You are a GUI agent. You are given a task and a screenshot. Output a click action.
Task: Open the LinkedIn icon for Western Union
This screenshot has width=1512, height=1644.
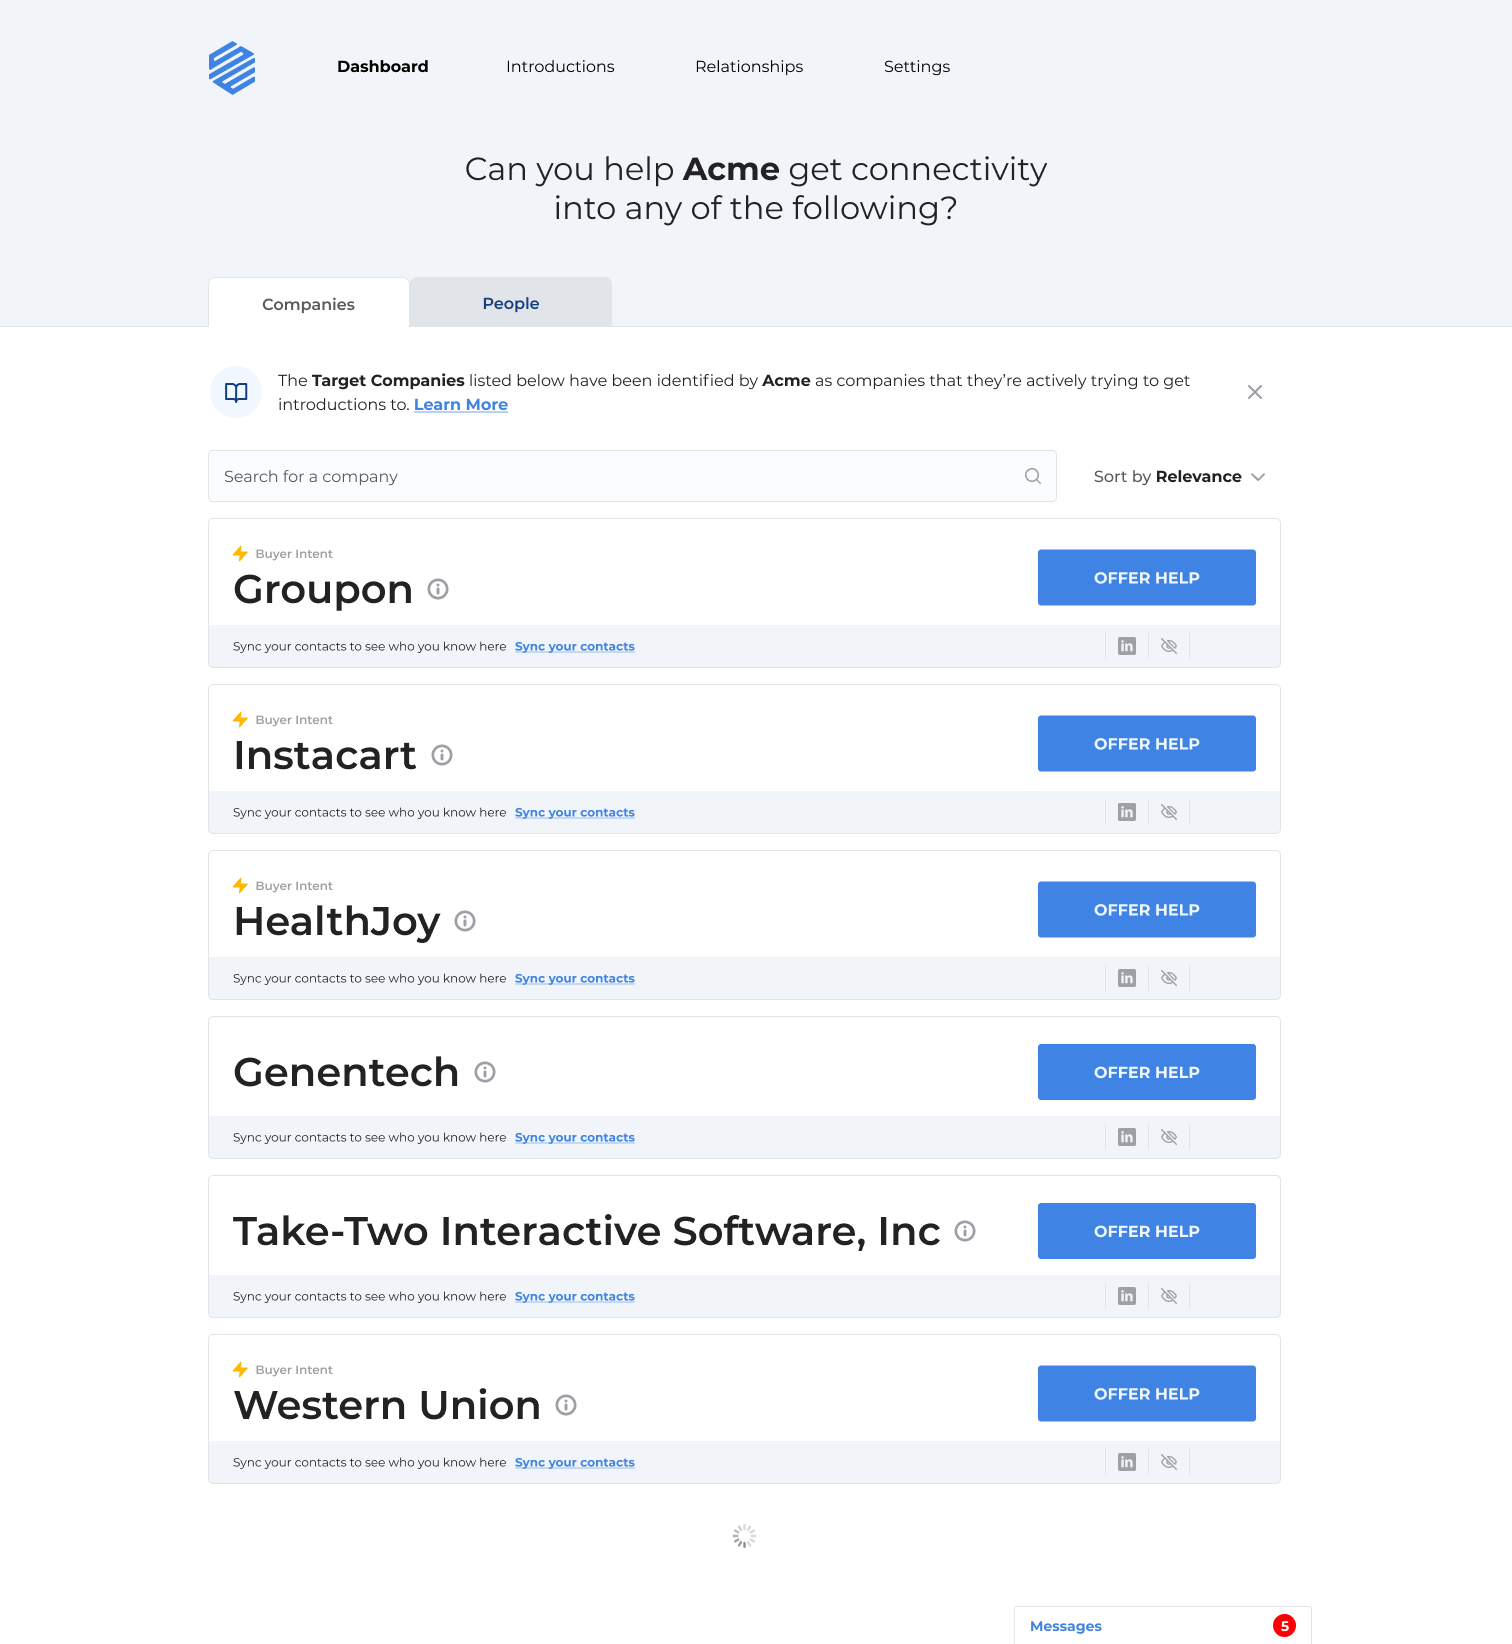click(1127, 1462)
